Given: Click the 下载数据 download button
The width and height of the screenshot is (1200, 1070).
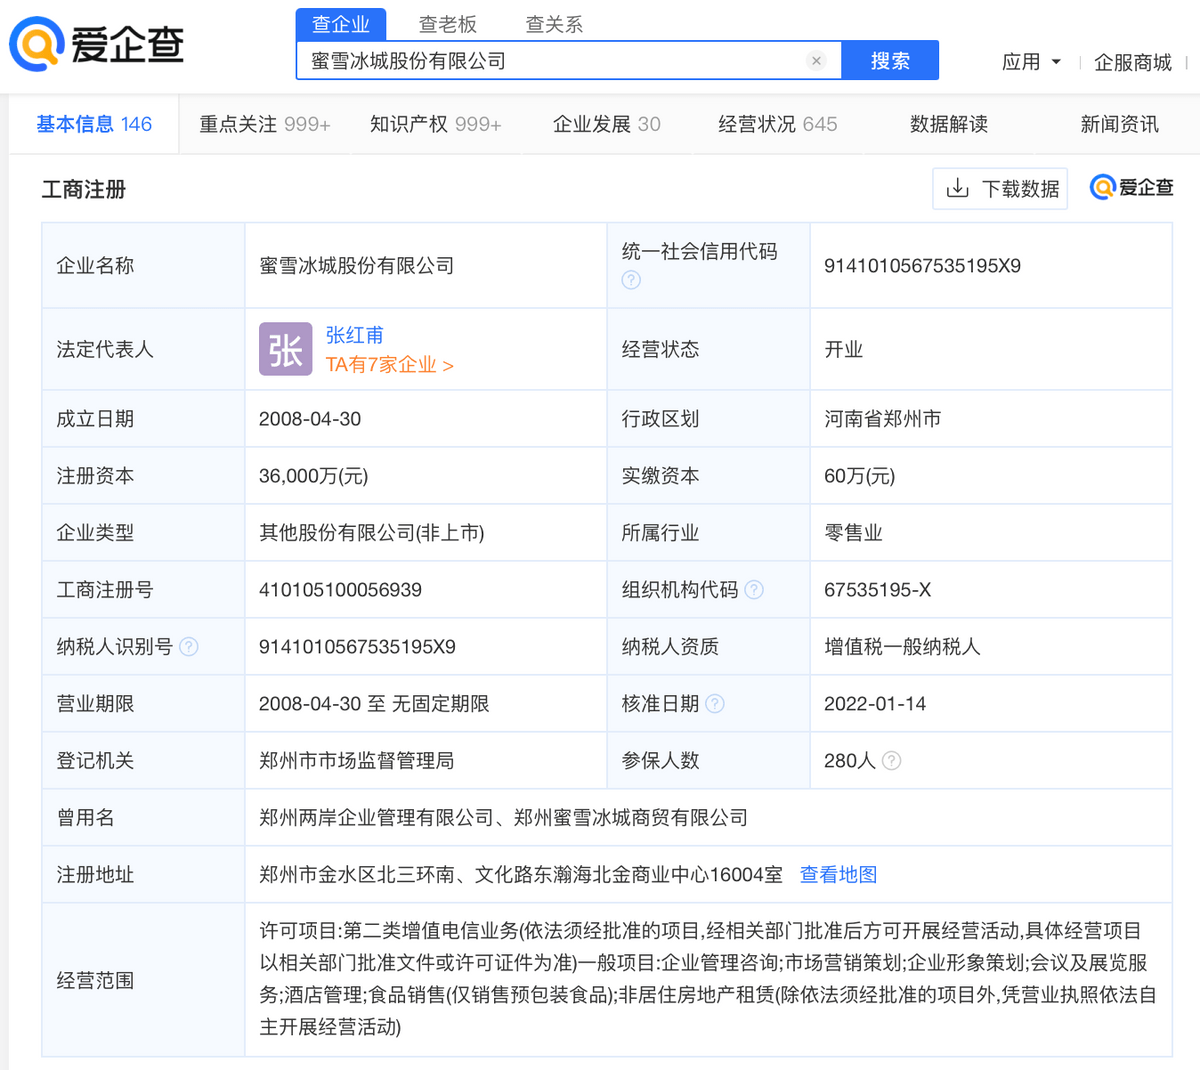Looking at the screenshot, I should [1000, 188].
